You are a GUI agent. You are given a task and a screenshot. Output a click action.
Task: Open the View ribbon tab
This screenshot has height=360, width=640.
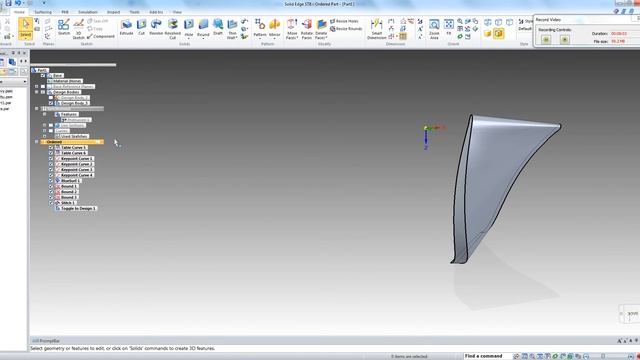coord(177,12)
